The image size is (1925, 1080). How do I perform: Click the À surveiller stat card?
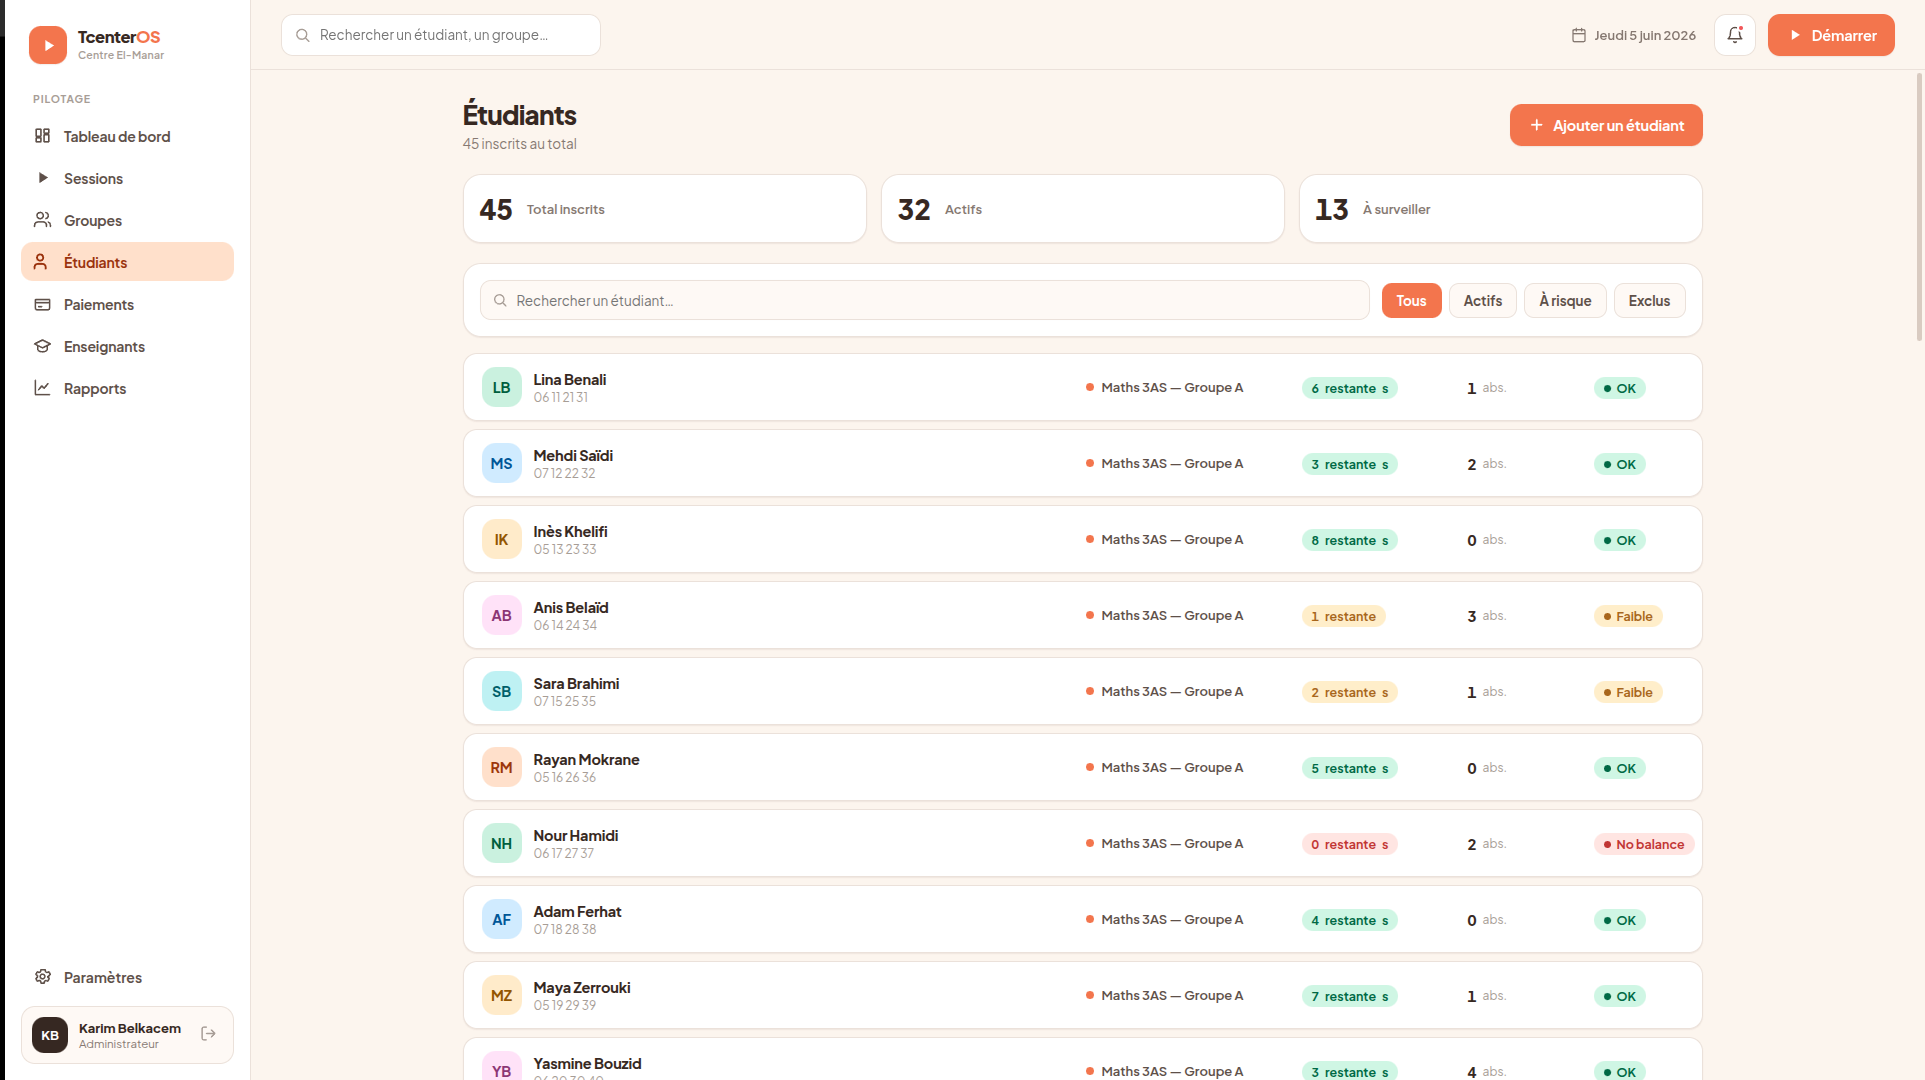[x=1501, y=209]
